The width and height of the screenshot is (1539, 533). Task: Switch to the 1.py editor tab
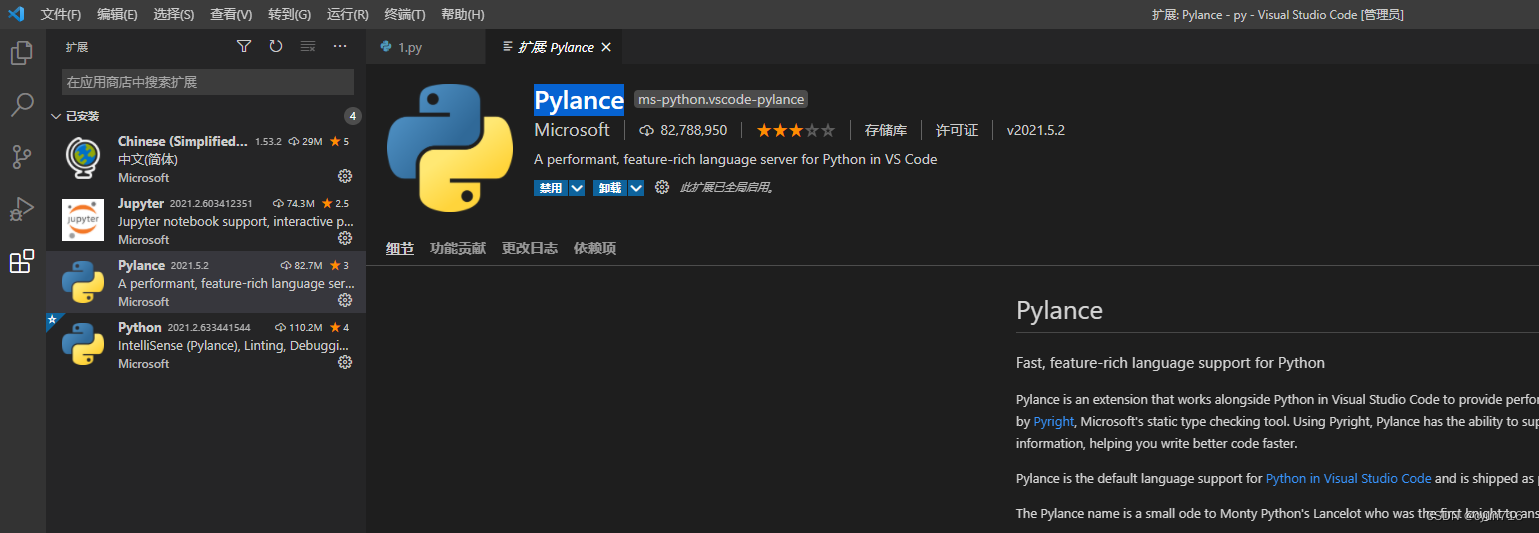point(426,47)
